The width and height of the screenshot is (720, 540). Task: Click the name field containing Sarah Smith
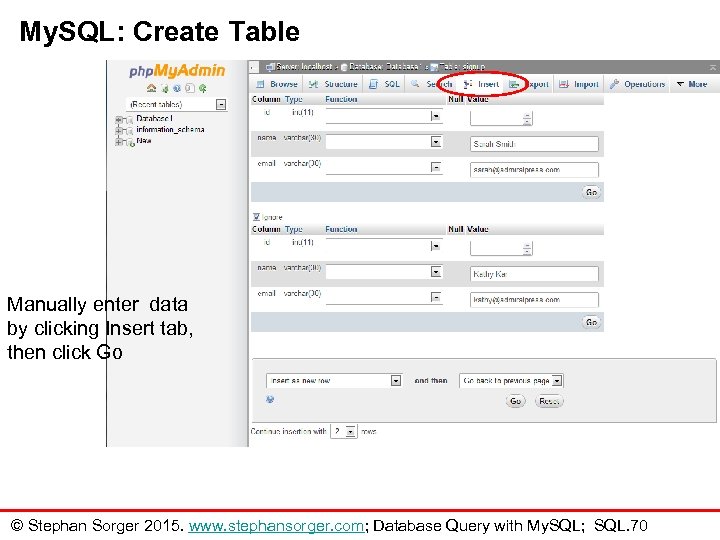point(534,144)
